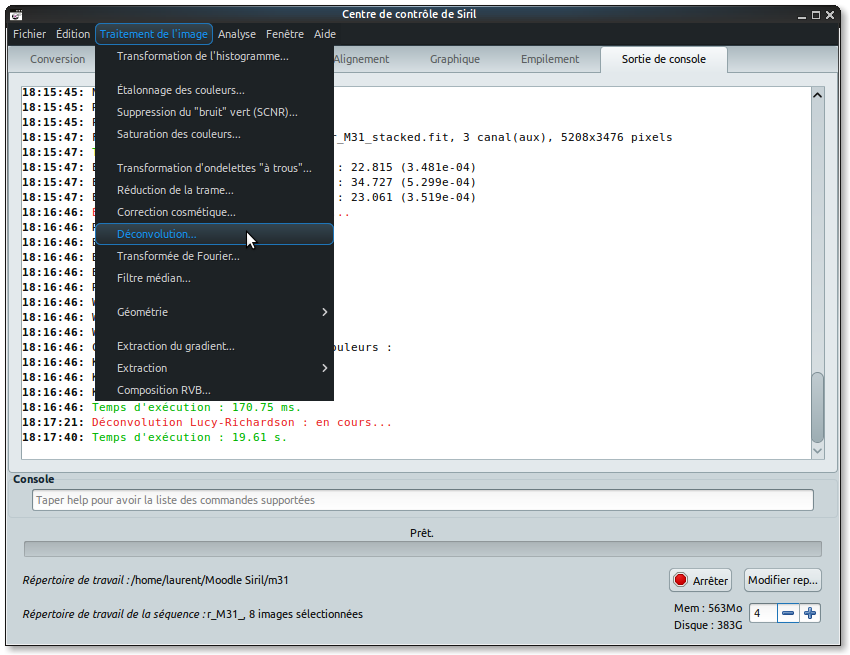Decrease thread count with minus icon
Screen dimensions: 850x655
pos(788,613)
